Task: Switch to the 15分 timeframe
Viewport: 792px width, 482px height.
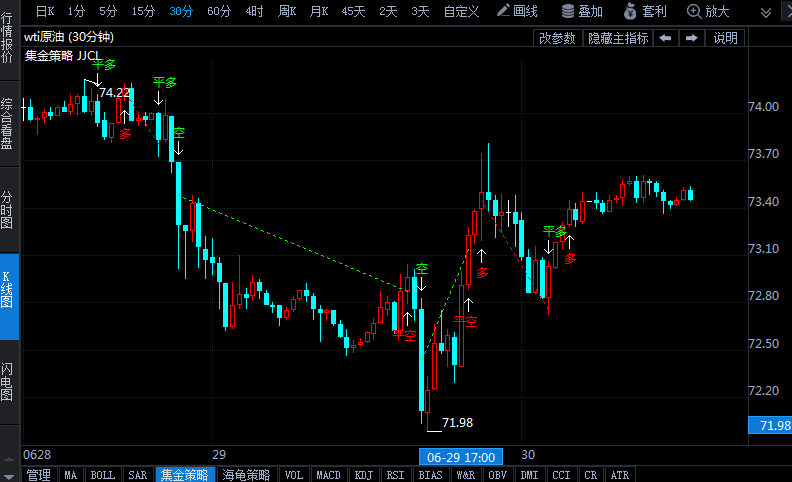Action: click(x=143, y=11)
